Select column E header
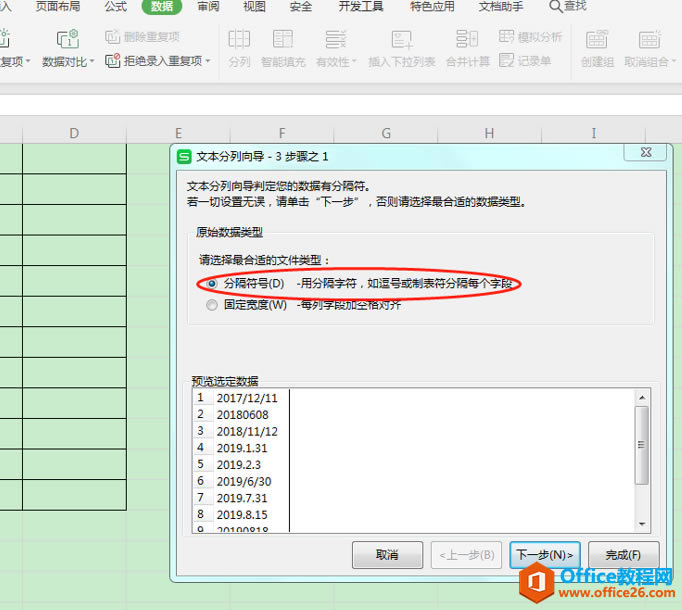The width and height of the screenshot is (682, 610). tap(178, 133)
